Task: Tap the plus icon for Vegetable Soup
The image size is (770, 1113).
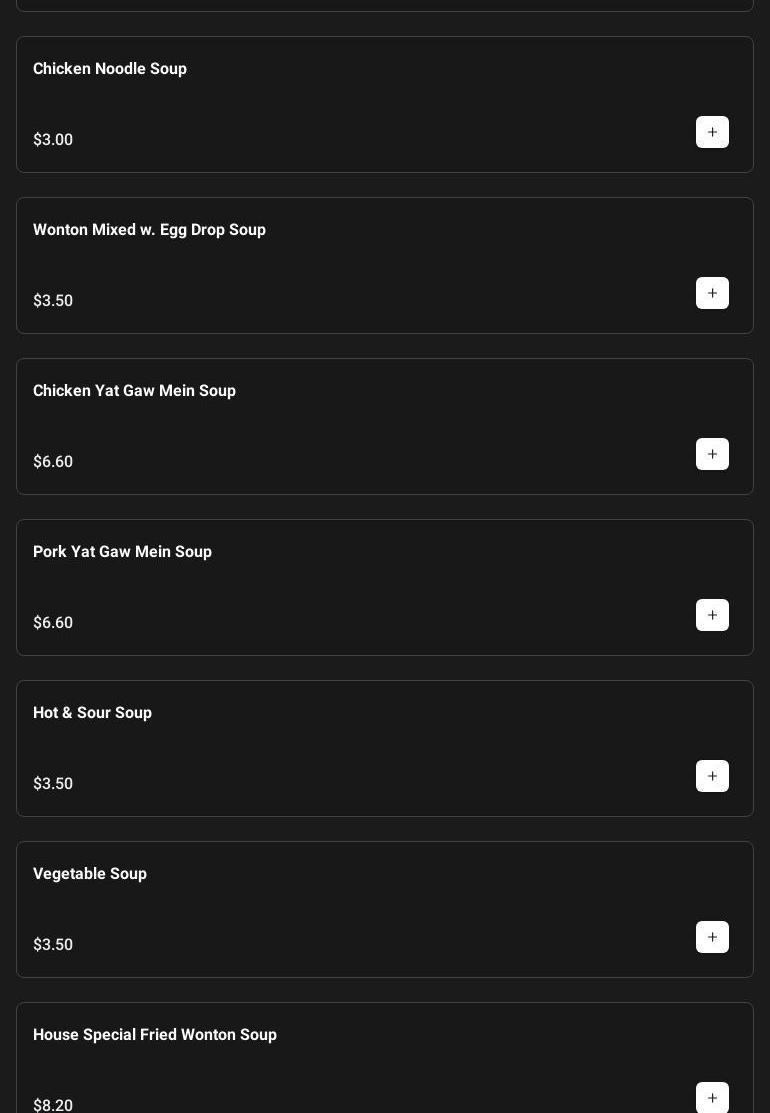Action: tap(712, 937)
